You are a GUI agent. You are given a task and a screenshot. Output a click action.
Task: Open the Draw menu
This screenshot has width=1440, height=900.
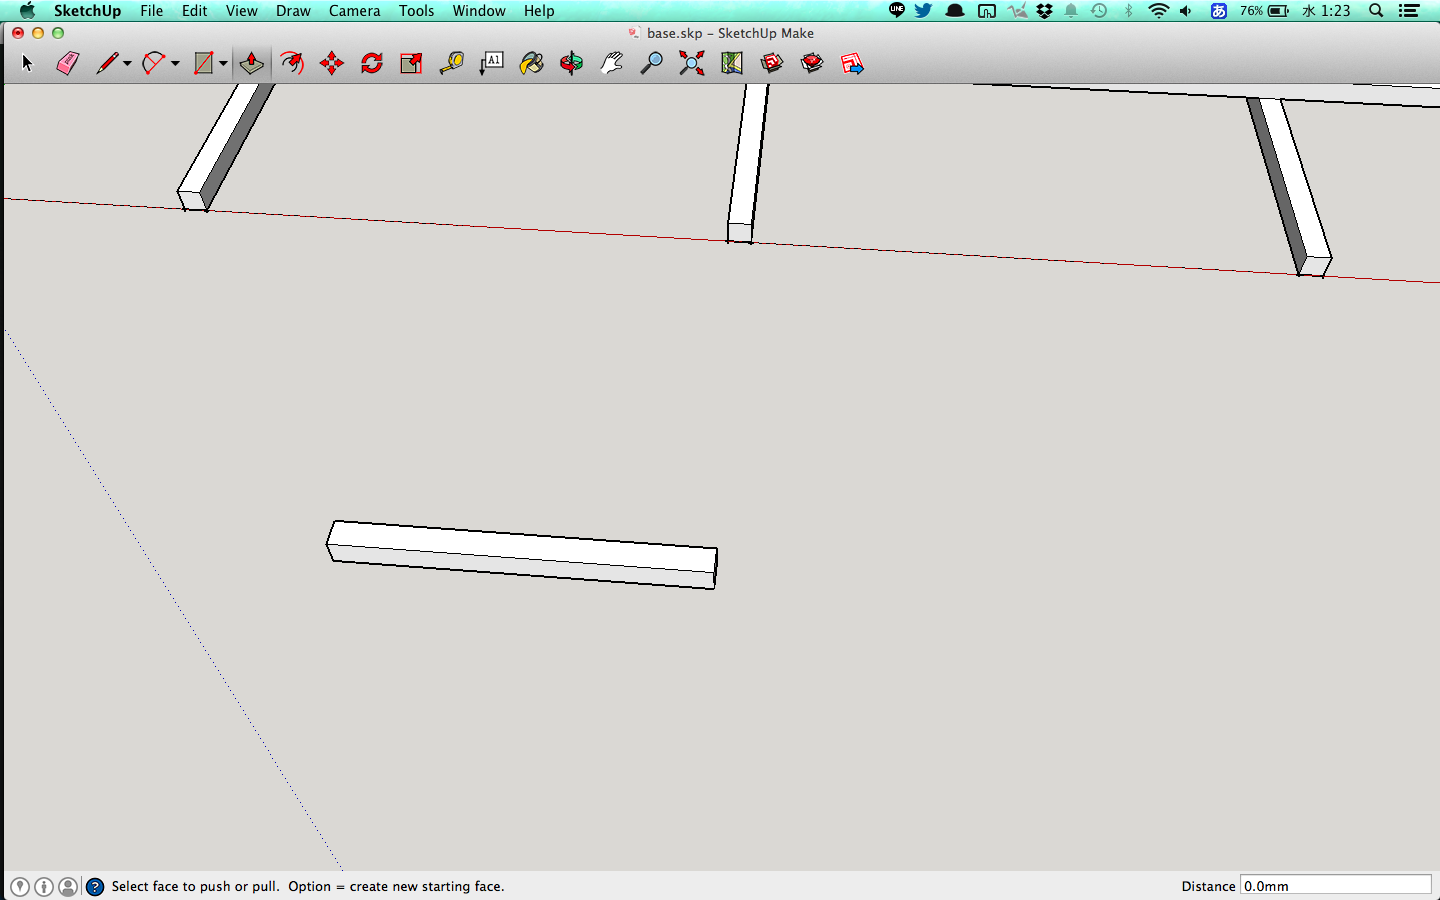coord(293,11)
